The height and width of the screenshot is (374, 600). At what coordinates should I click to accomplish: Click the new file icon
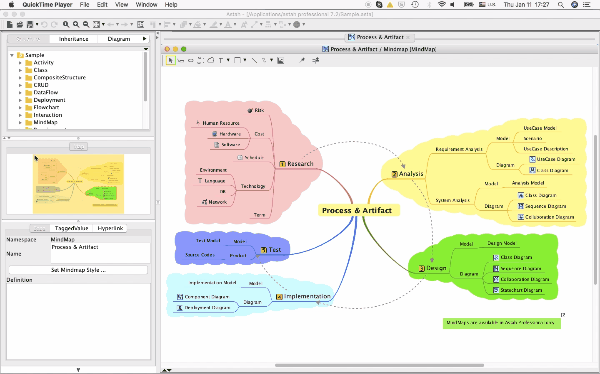point(10,24)
